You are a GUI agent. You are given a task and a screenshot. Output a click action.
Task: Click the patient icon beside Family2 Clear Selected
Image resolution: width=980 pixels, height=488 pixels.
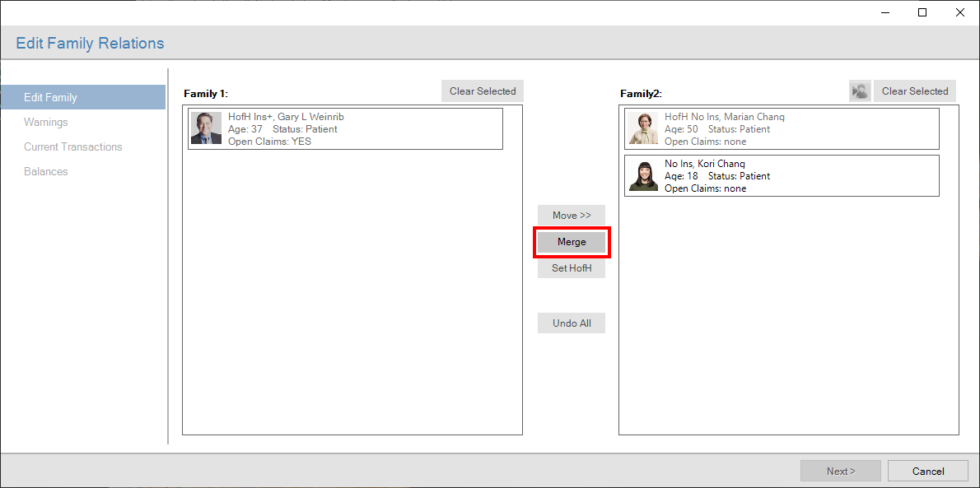pos(859,91)
